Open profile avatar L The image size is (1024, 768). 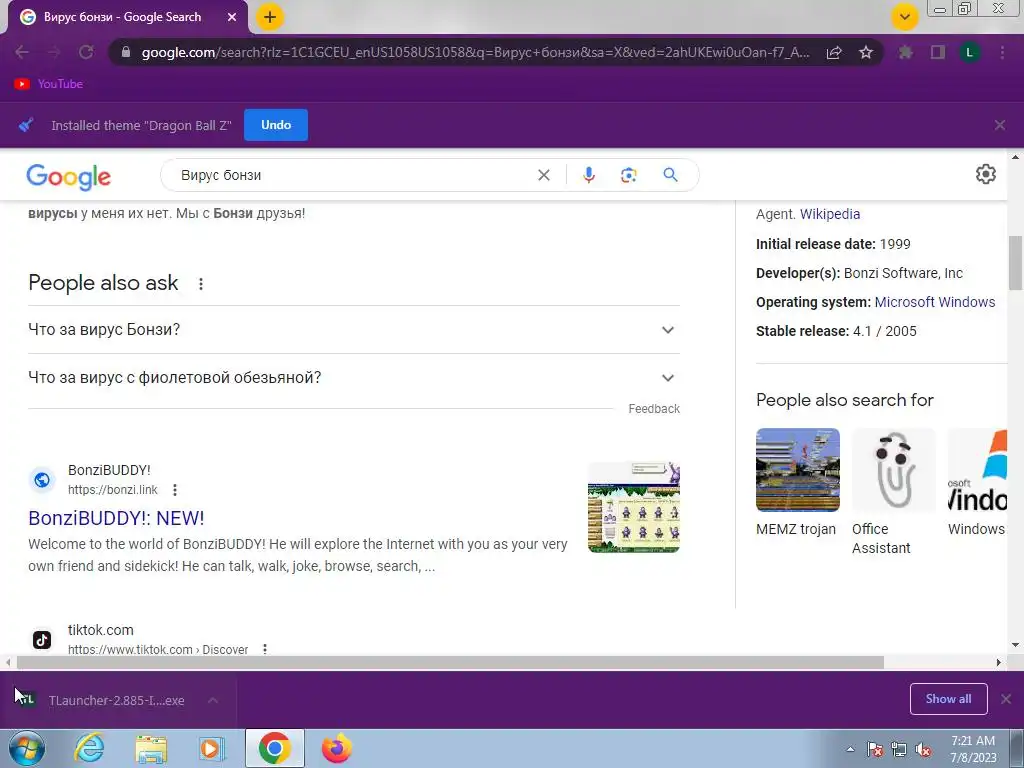tap(970, 52)
